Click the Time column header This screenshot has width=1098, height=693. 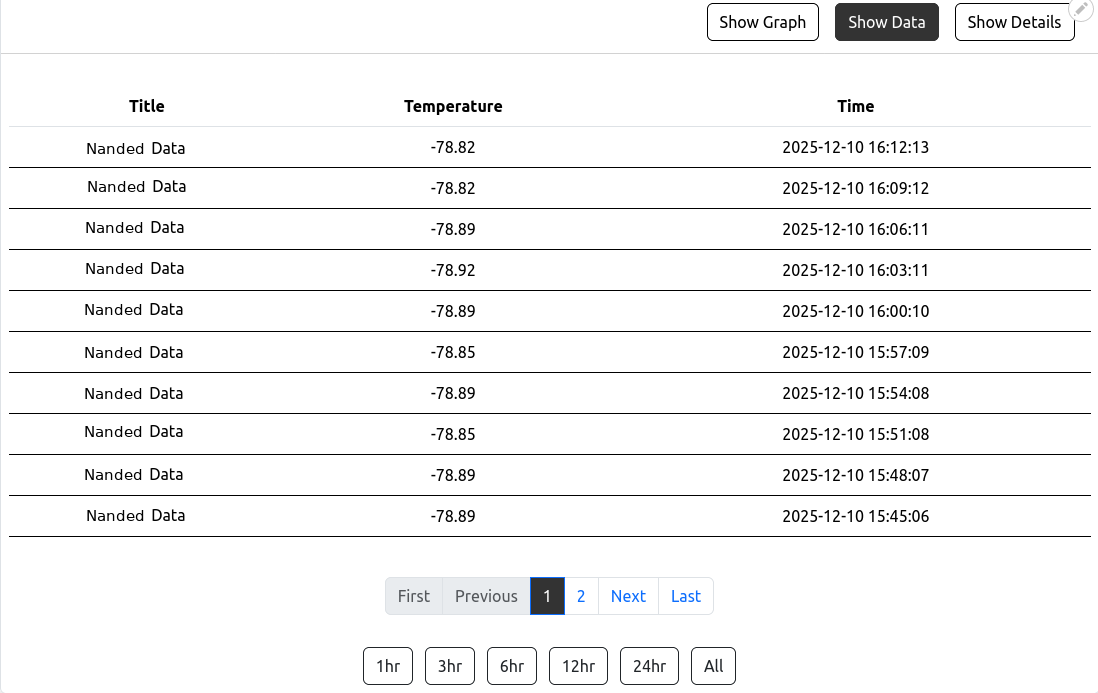855,106
